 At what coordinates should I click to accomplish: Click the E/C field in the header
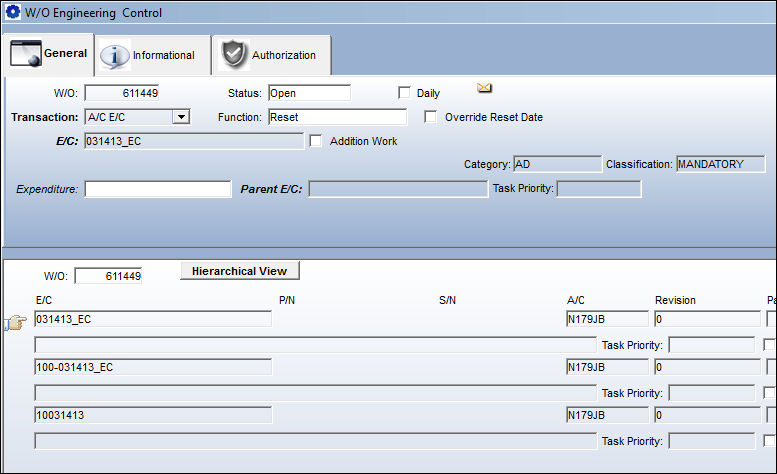194,141
